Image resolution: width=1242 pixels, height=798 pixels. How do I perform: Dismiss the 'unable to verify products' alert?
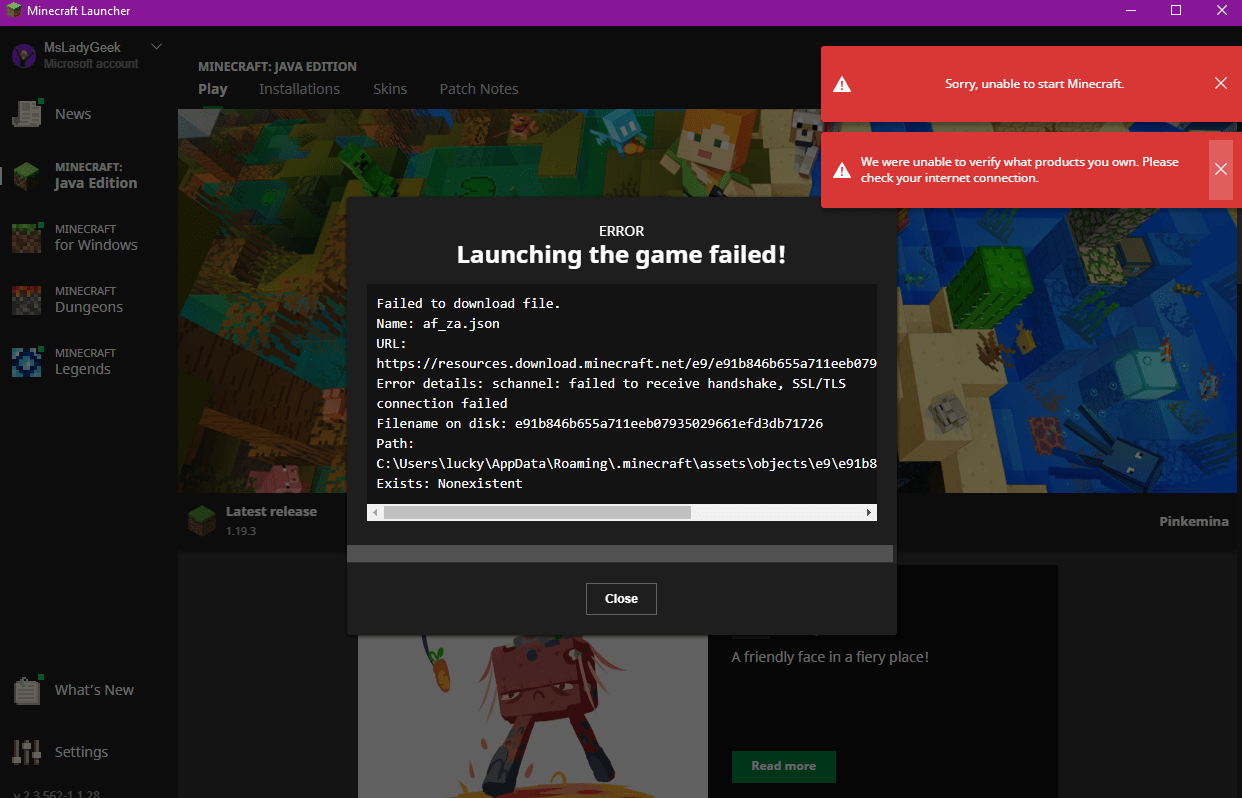coord(1220,170)
